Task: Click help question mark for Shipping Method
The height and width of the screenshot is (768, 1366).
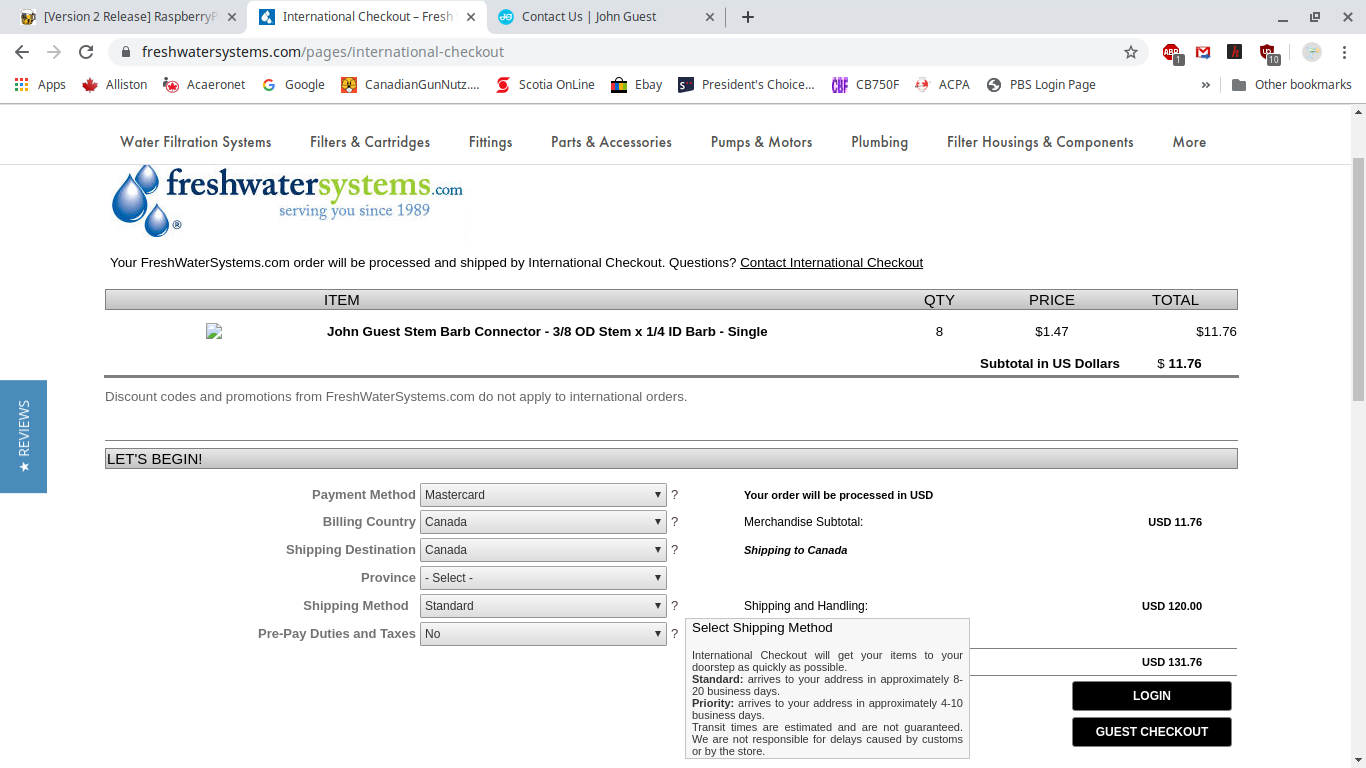Action: tap(674, 606)
